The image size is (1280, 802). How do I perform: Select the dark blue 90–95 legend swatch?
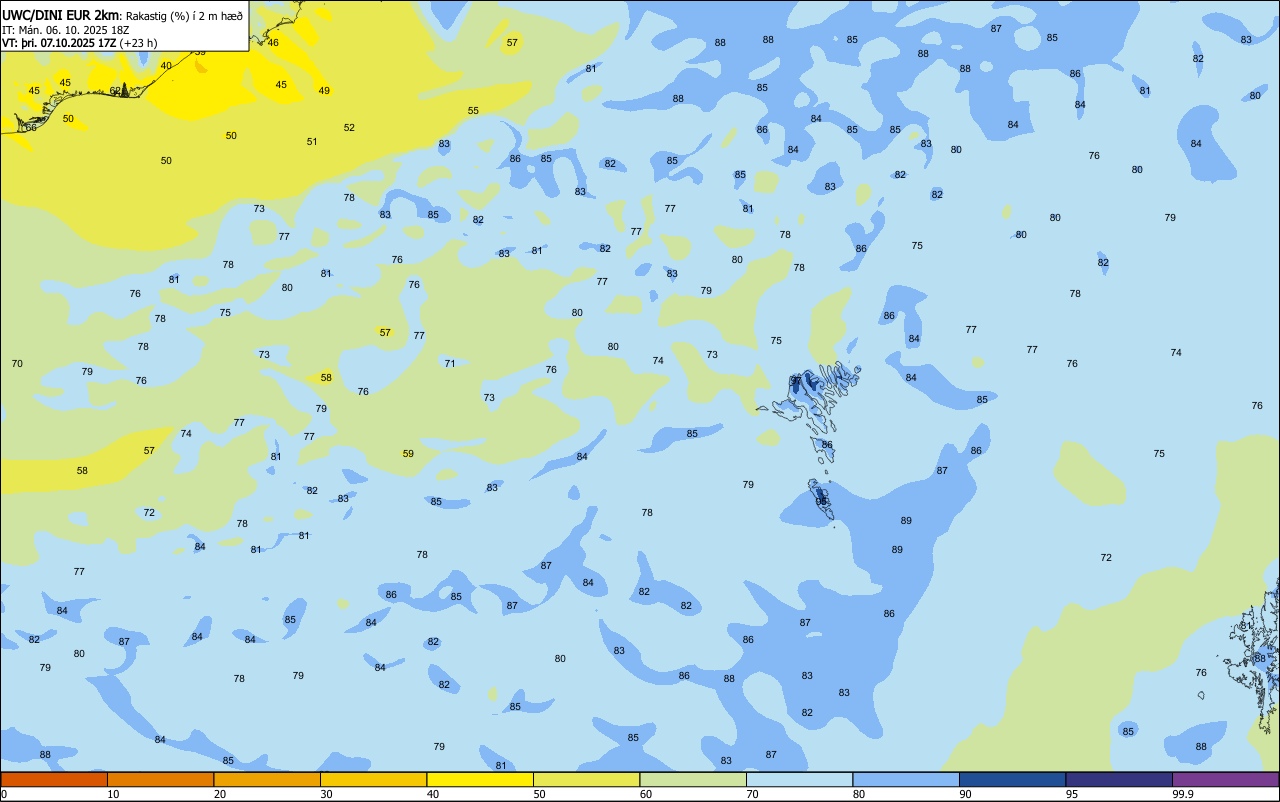pos(1012,779)
